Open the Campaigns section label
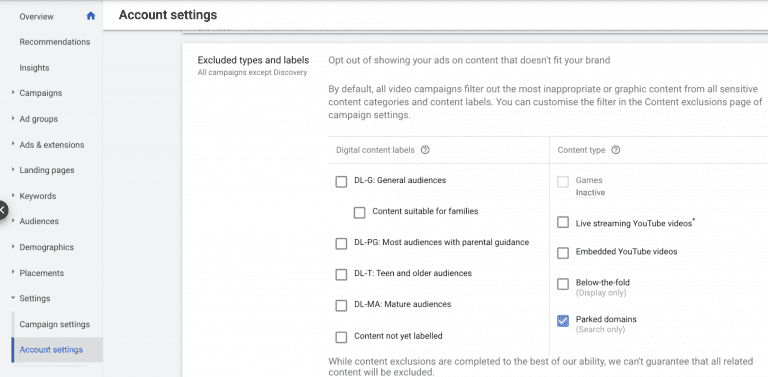This screenshot has height=377, width=768. 41,93
